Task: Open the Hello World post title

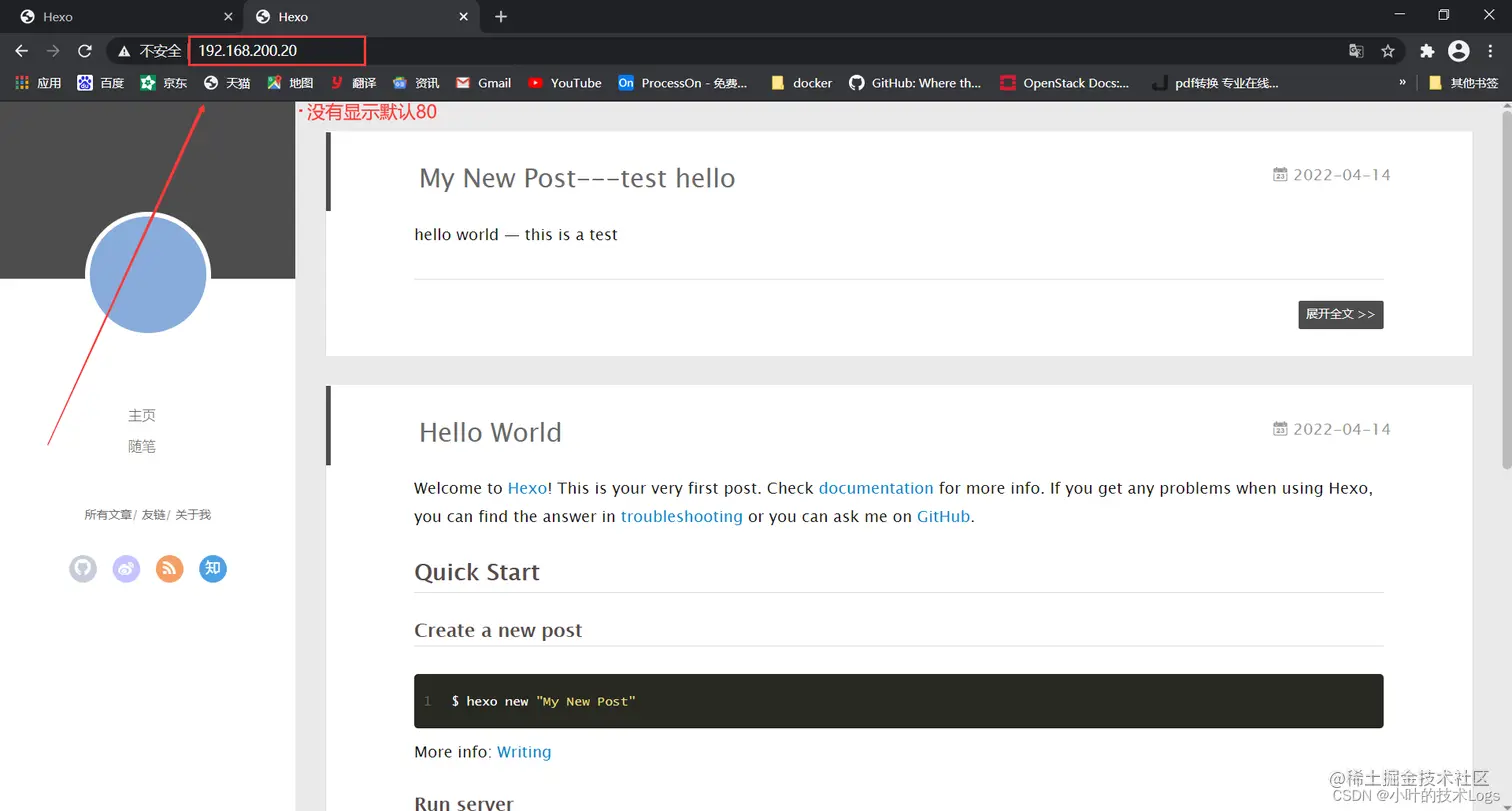Action: (x=490, y=432)
